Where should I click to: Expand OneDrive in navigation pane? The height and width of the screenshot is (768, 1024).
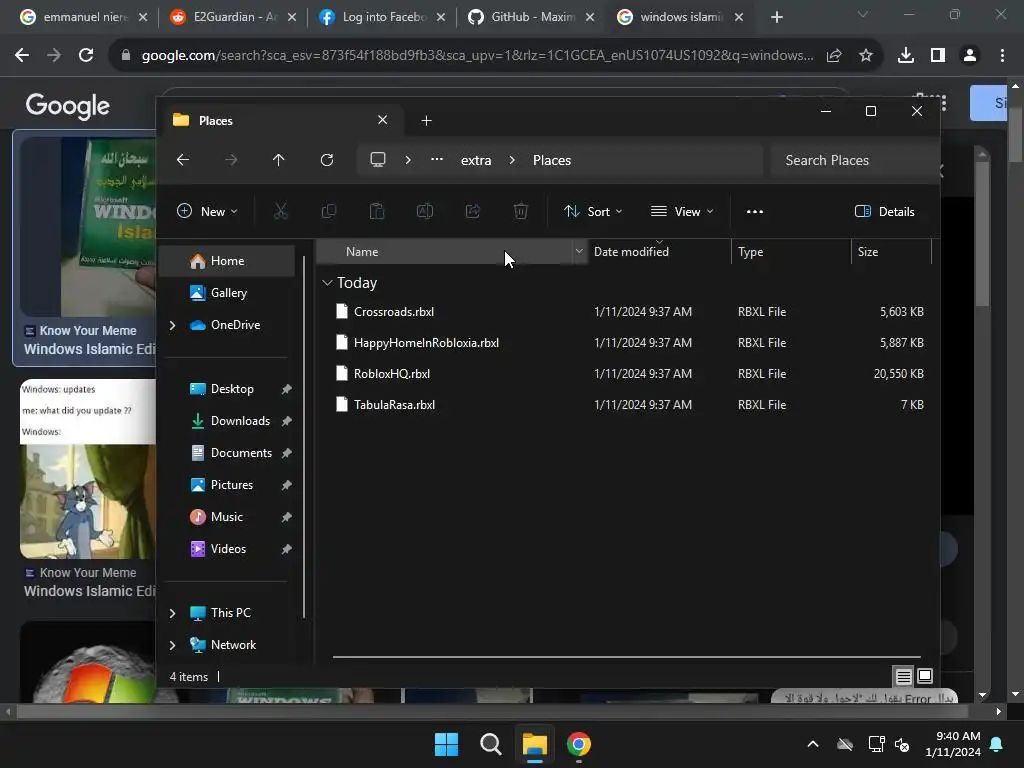point(172,325)
